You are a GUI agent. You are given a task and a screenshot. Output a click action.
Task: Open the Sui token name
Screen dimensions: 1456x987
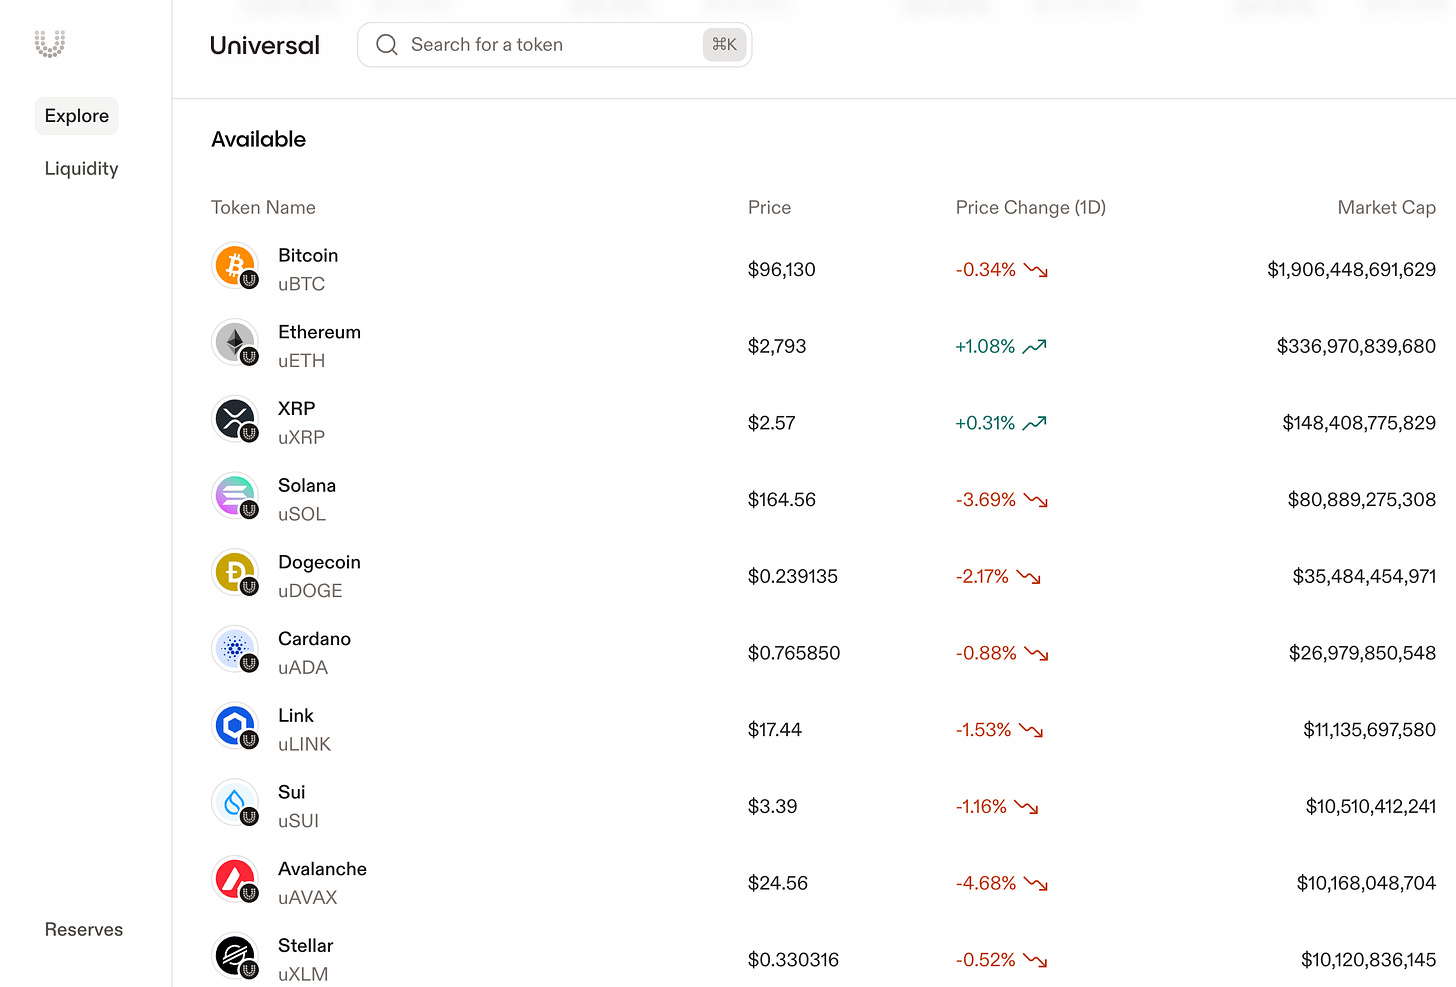click(x=291, y=792)
